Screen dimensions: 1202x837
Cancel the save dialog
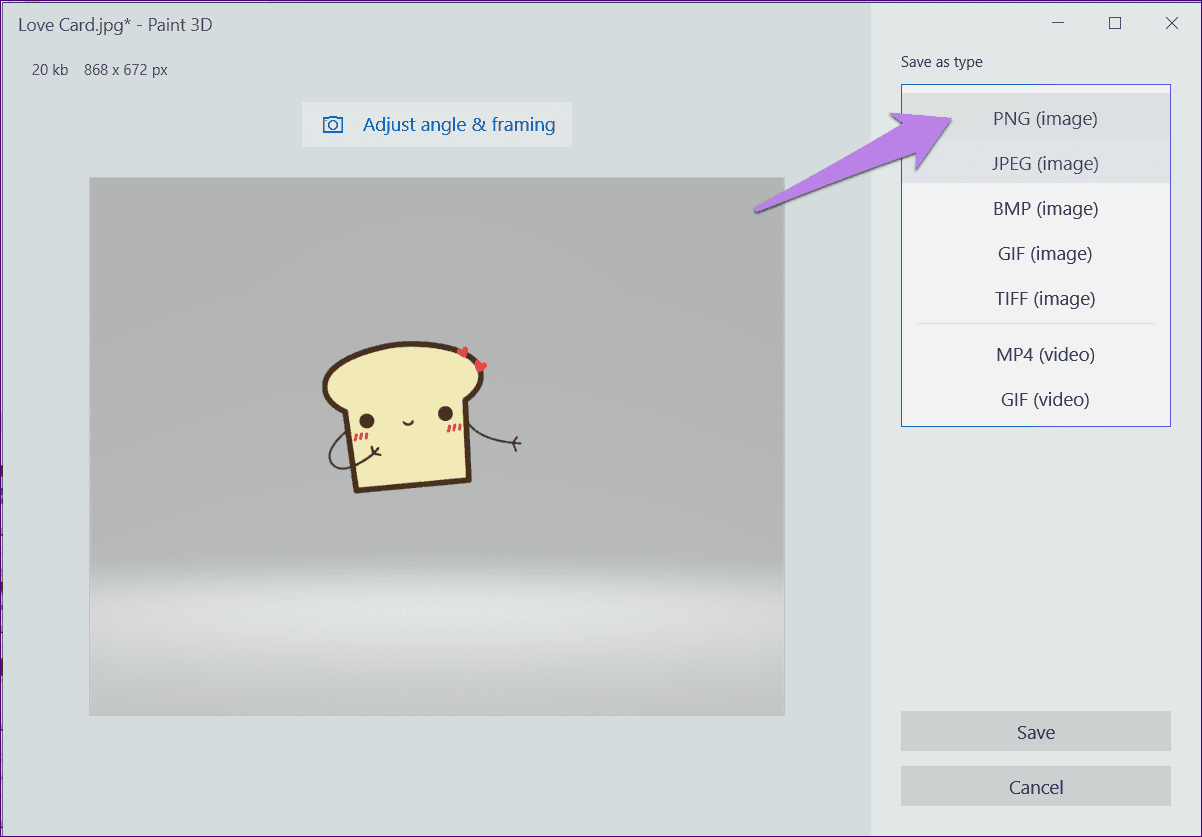[x=1036, y=787]
